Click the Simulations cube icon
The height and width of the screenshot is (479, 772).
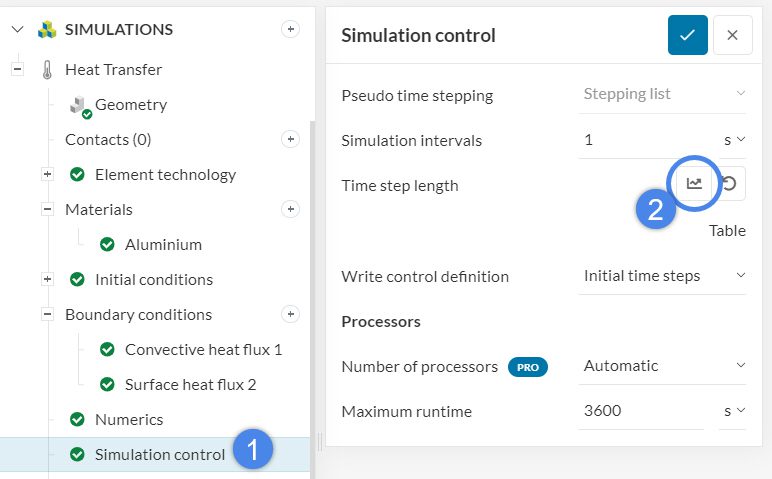(47, 29)
